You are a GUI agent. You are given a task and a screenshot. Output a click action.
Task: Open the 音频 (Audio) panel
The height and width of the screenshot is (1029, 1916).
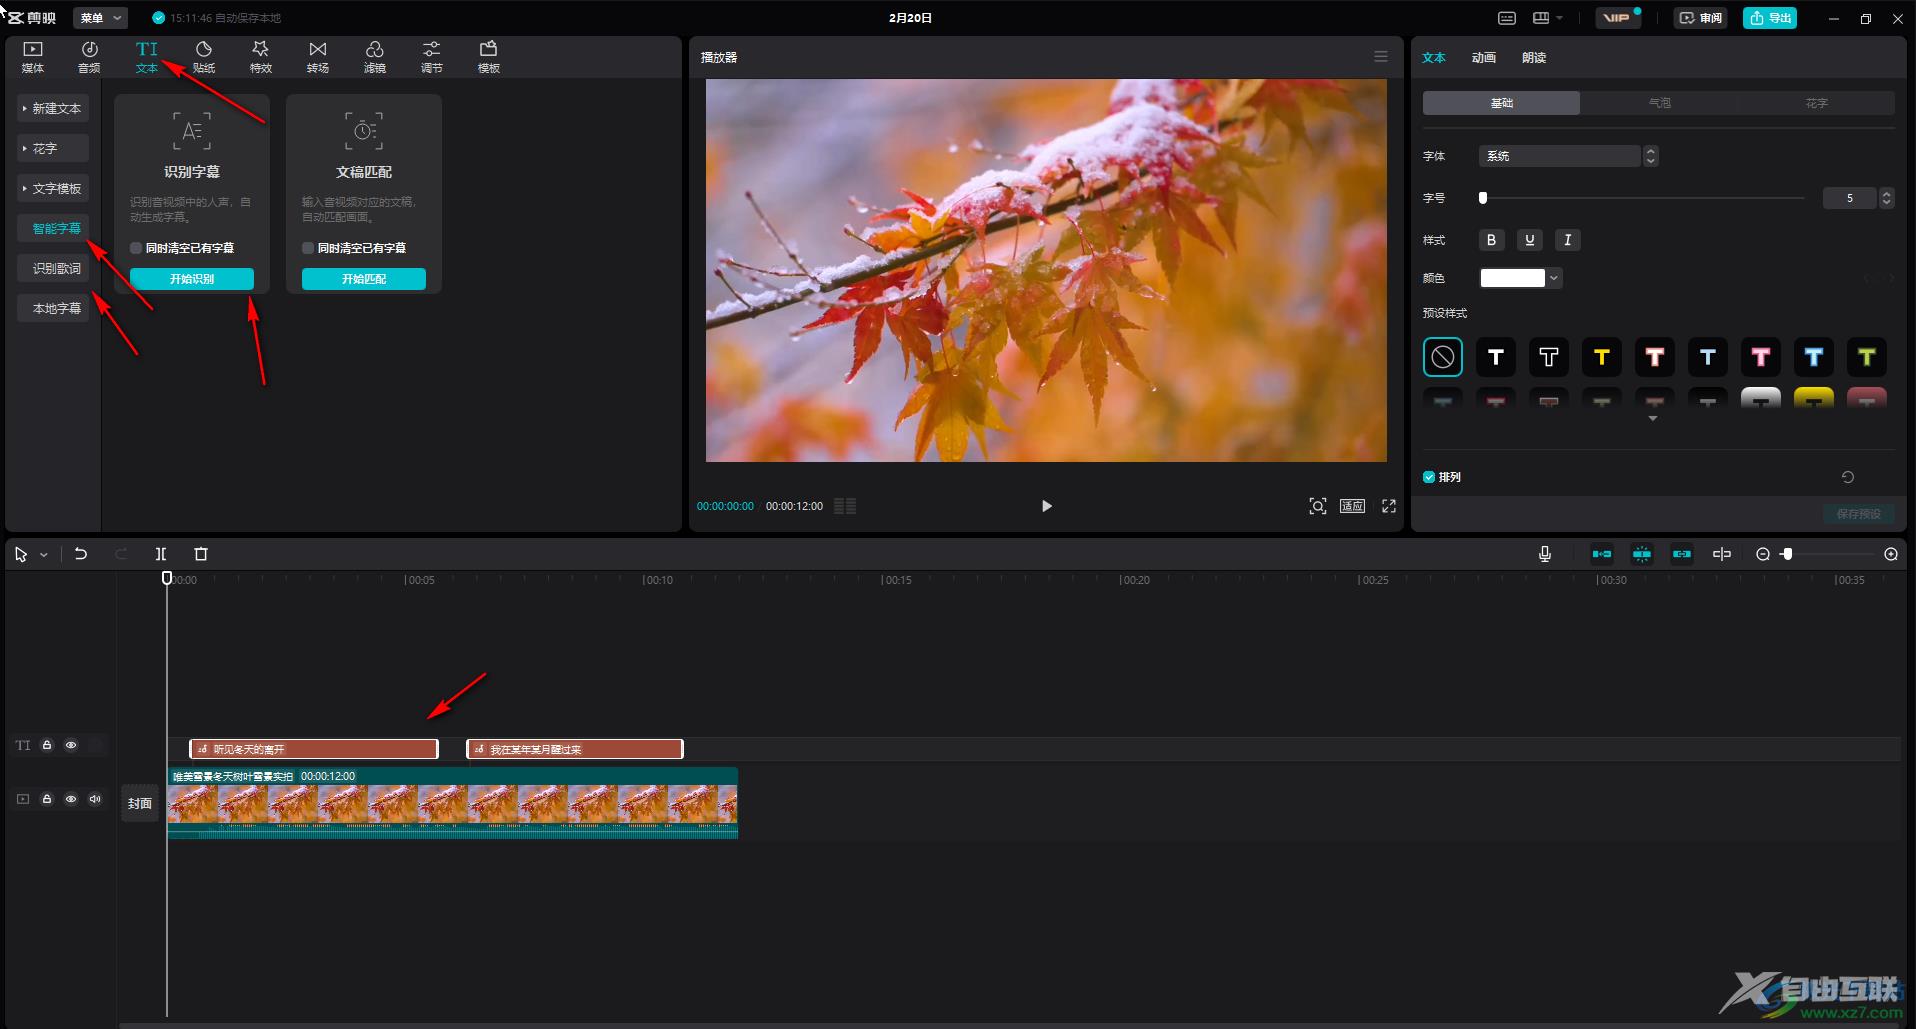(x=89, y=57)
